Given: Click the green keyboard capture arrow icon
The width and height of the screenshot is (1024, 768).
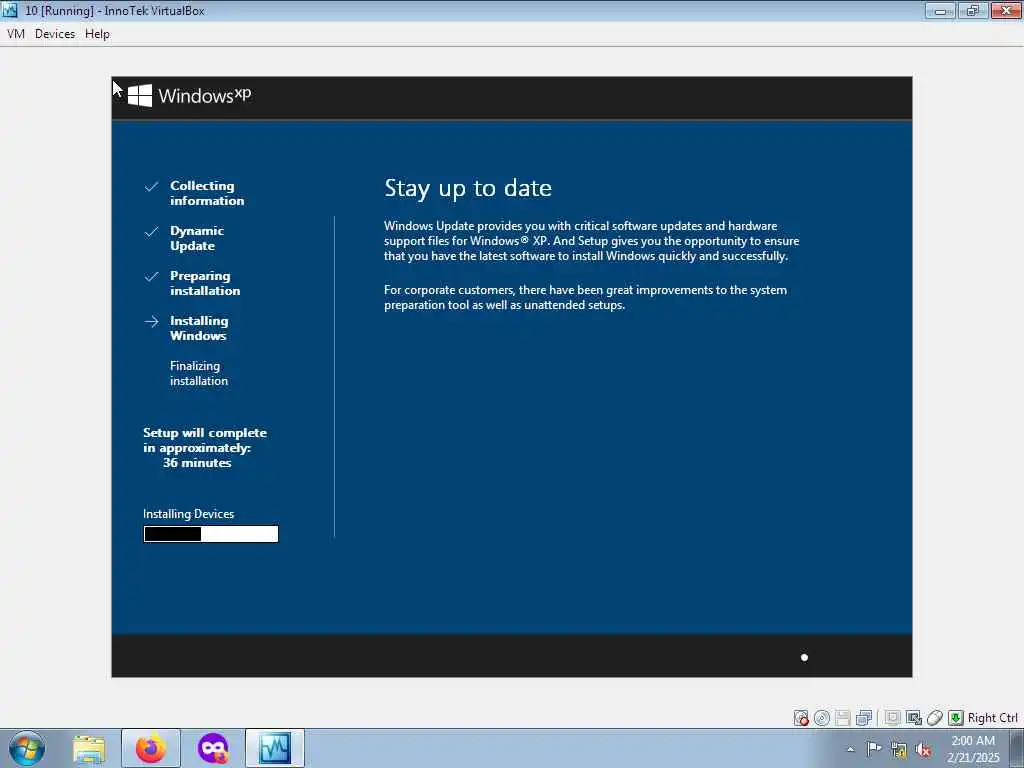Looking at the screenshot, I should (956, 718).
